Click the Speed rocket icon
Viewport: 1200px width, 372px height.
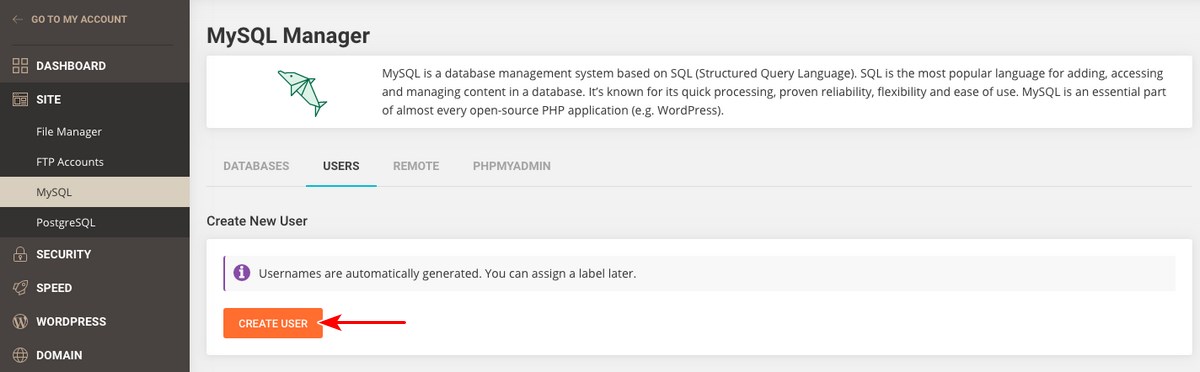click(x=19, y=288)
